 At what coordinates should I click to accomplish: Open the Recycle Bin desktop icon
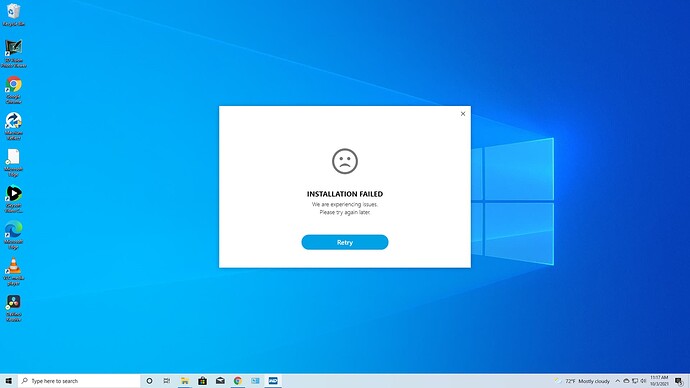pos(13,15)
